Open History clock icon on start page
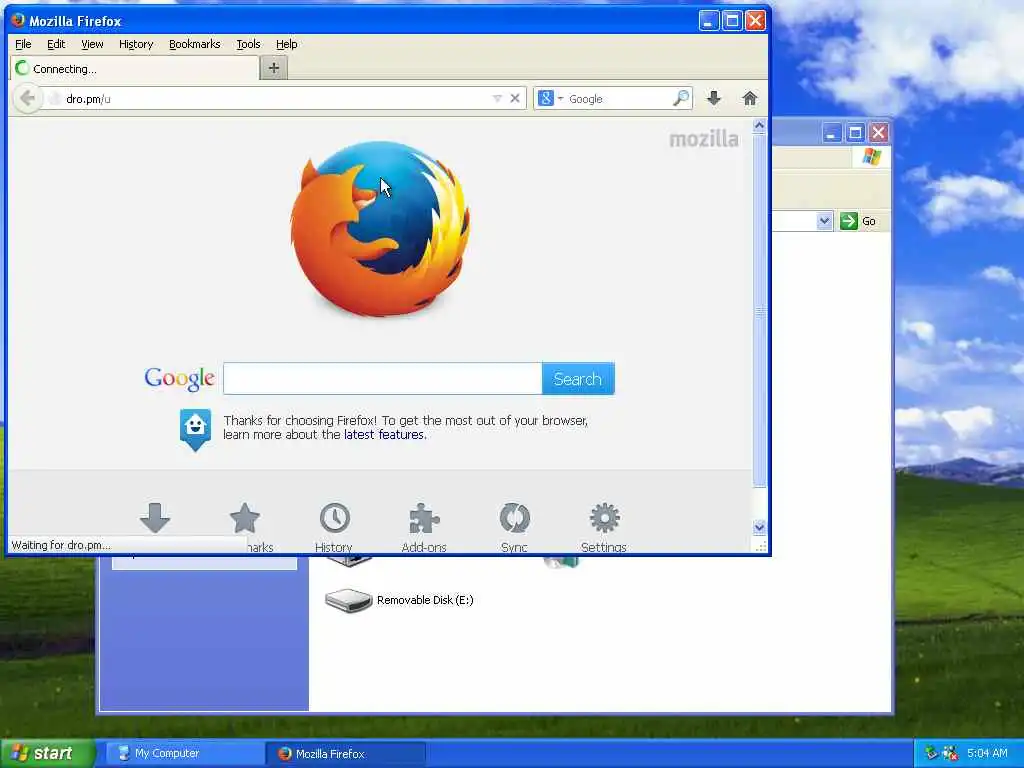The width and height of the screenshot is (1024, 768). click(334, 518)
